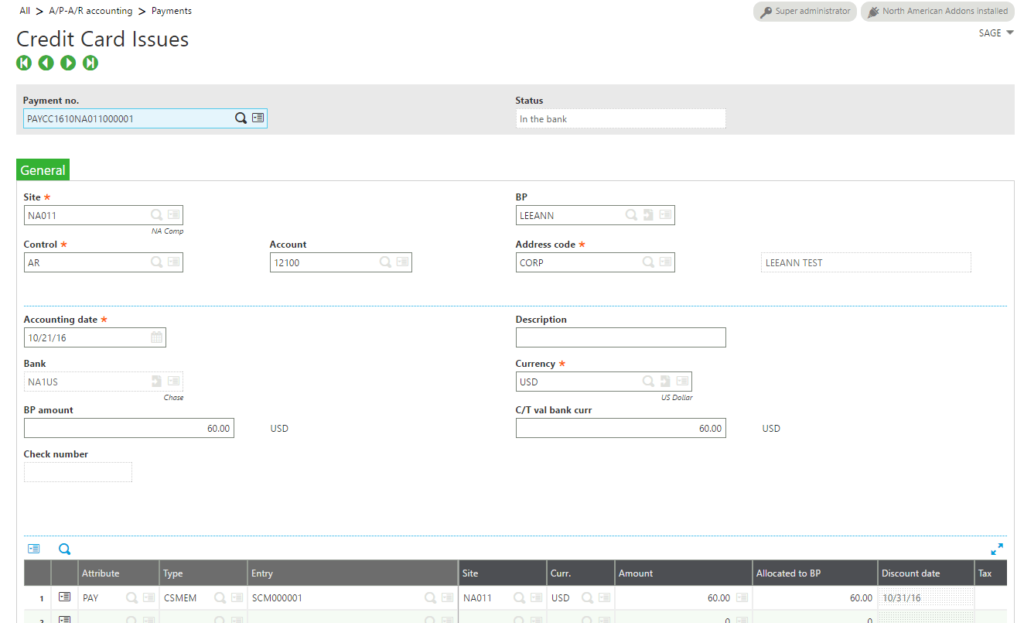Click the All breadcrumb link
Image resolution: width=1024 pixels, height=623 pixels.
pos(25,11)
